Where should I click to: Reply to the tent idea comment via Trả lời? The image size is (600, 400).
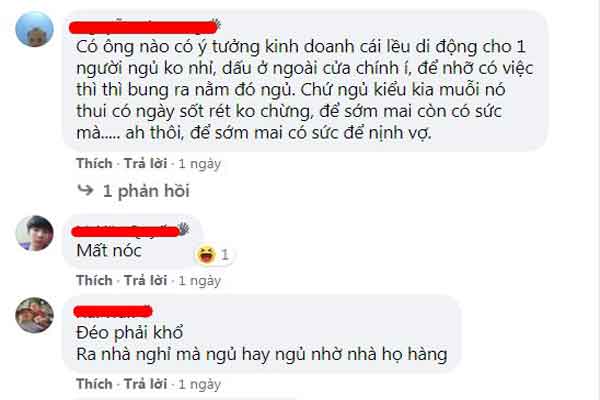[145, 163]
